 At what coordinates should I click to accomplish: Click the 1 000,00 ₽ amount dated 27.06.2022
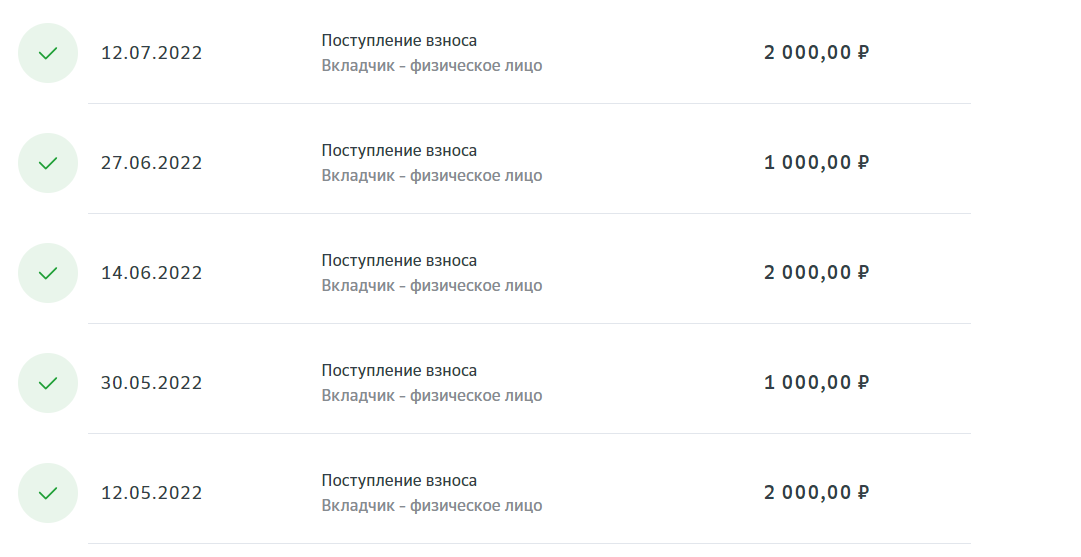(816, 163)
